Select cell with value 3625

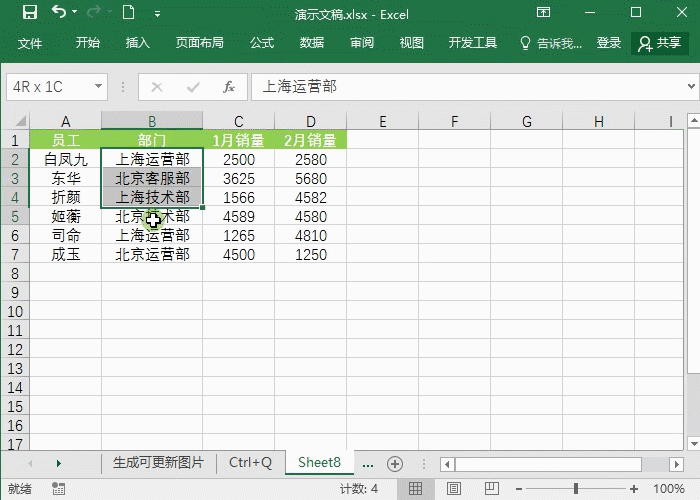coord(238,179)
